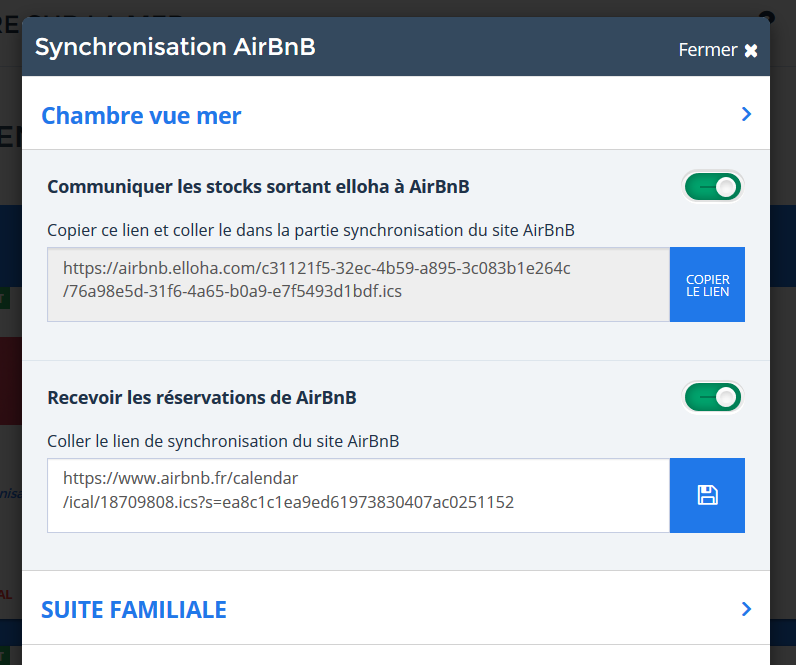Close the dialog with the Fermer link
The image size is (796, 665).
[x=718, y=50]
